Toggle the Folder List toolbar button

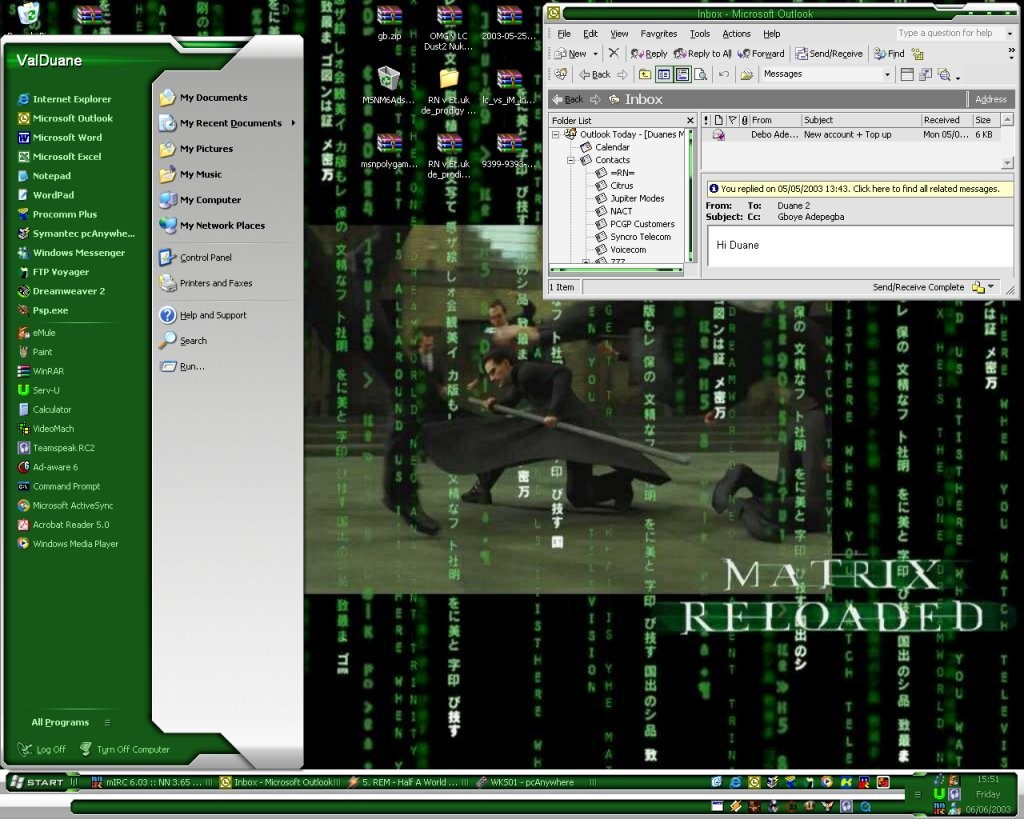pos(664,74)
